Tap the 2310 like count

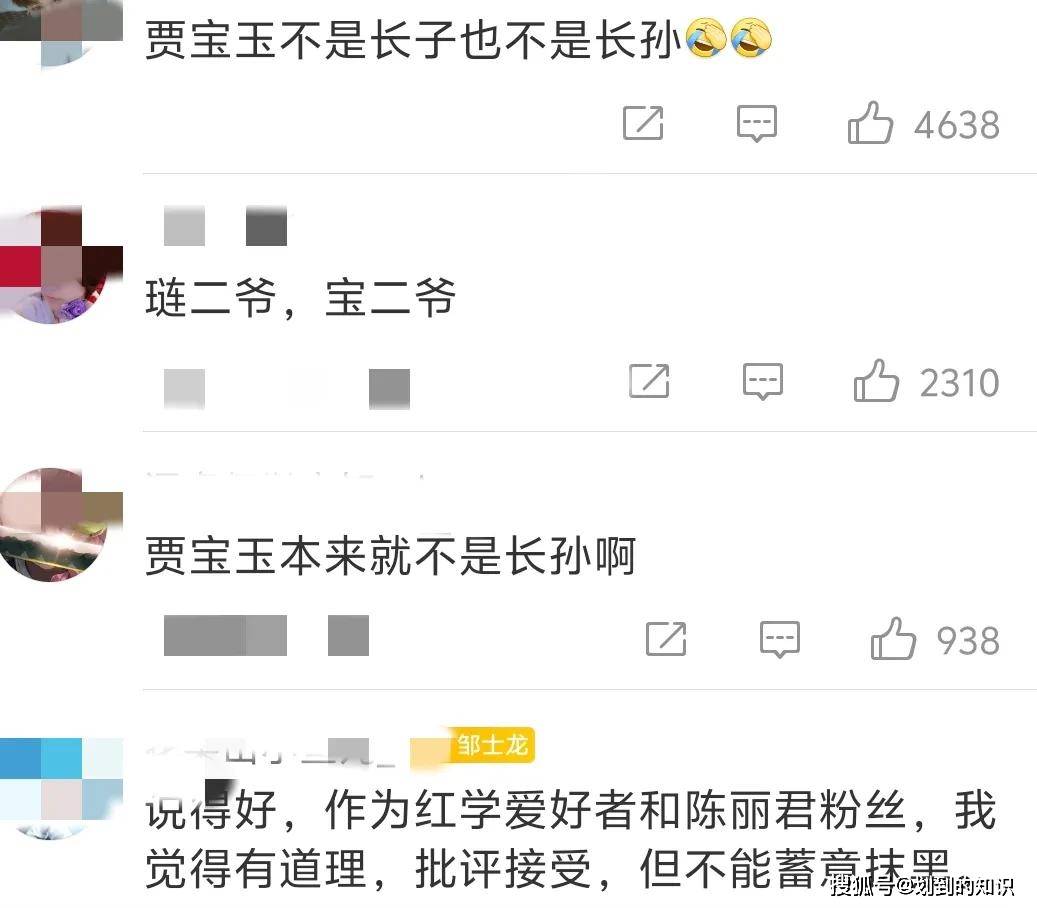tap(960, 382)
